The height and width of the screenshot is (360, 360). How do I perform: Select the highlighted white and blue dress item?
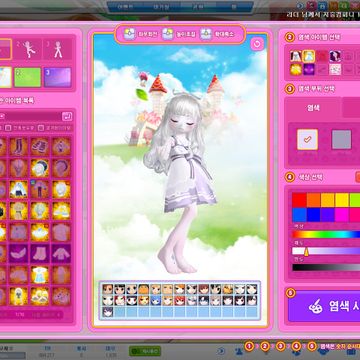pyautogui.click(x=40, y=275)
